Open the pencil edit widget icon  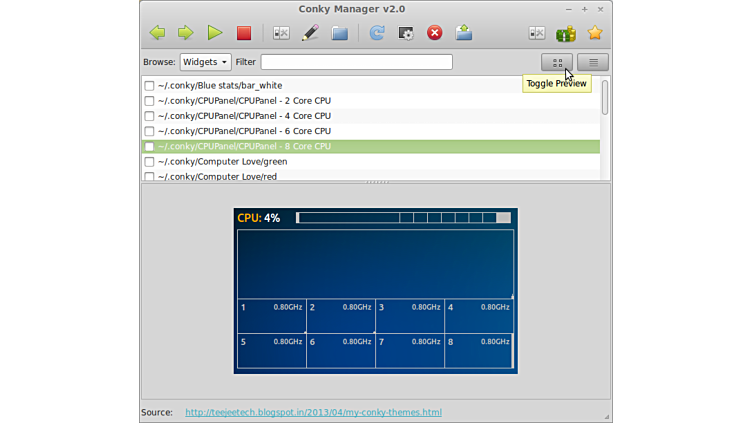tap(310, 33)
